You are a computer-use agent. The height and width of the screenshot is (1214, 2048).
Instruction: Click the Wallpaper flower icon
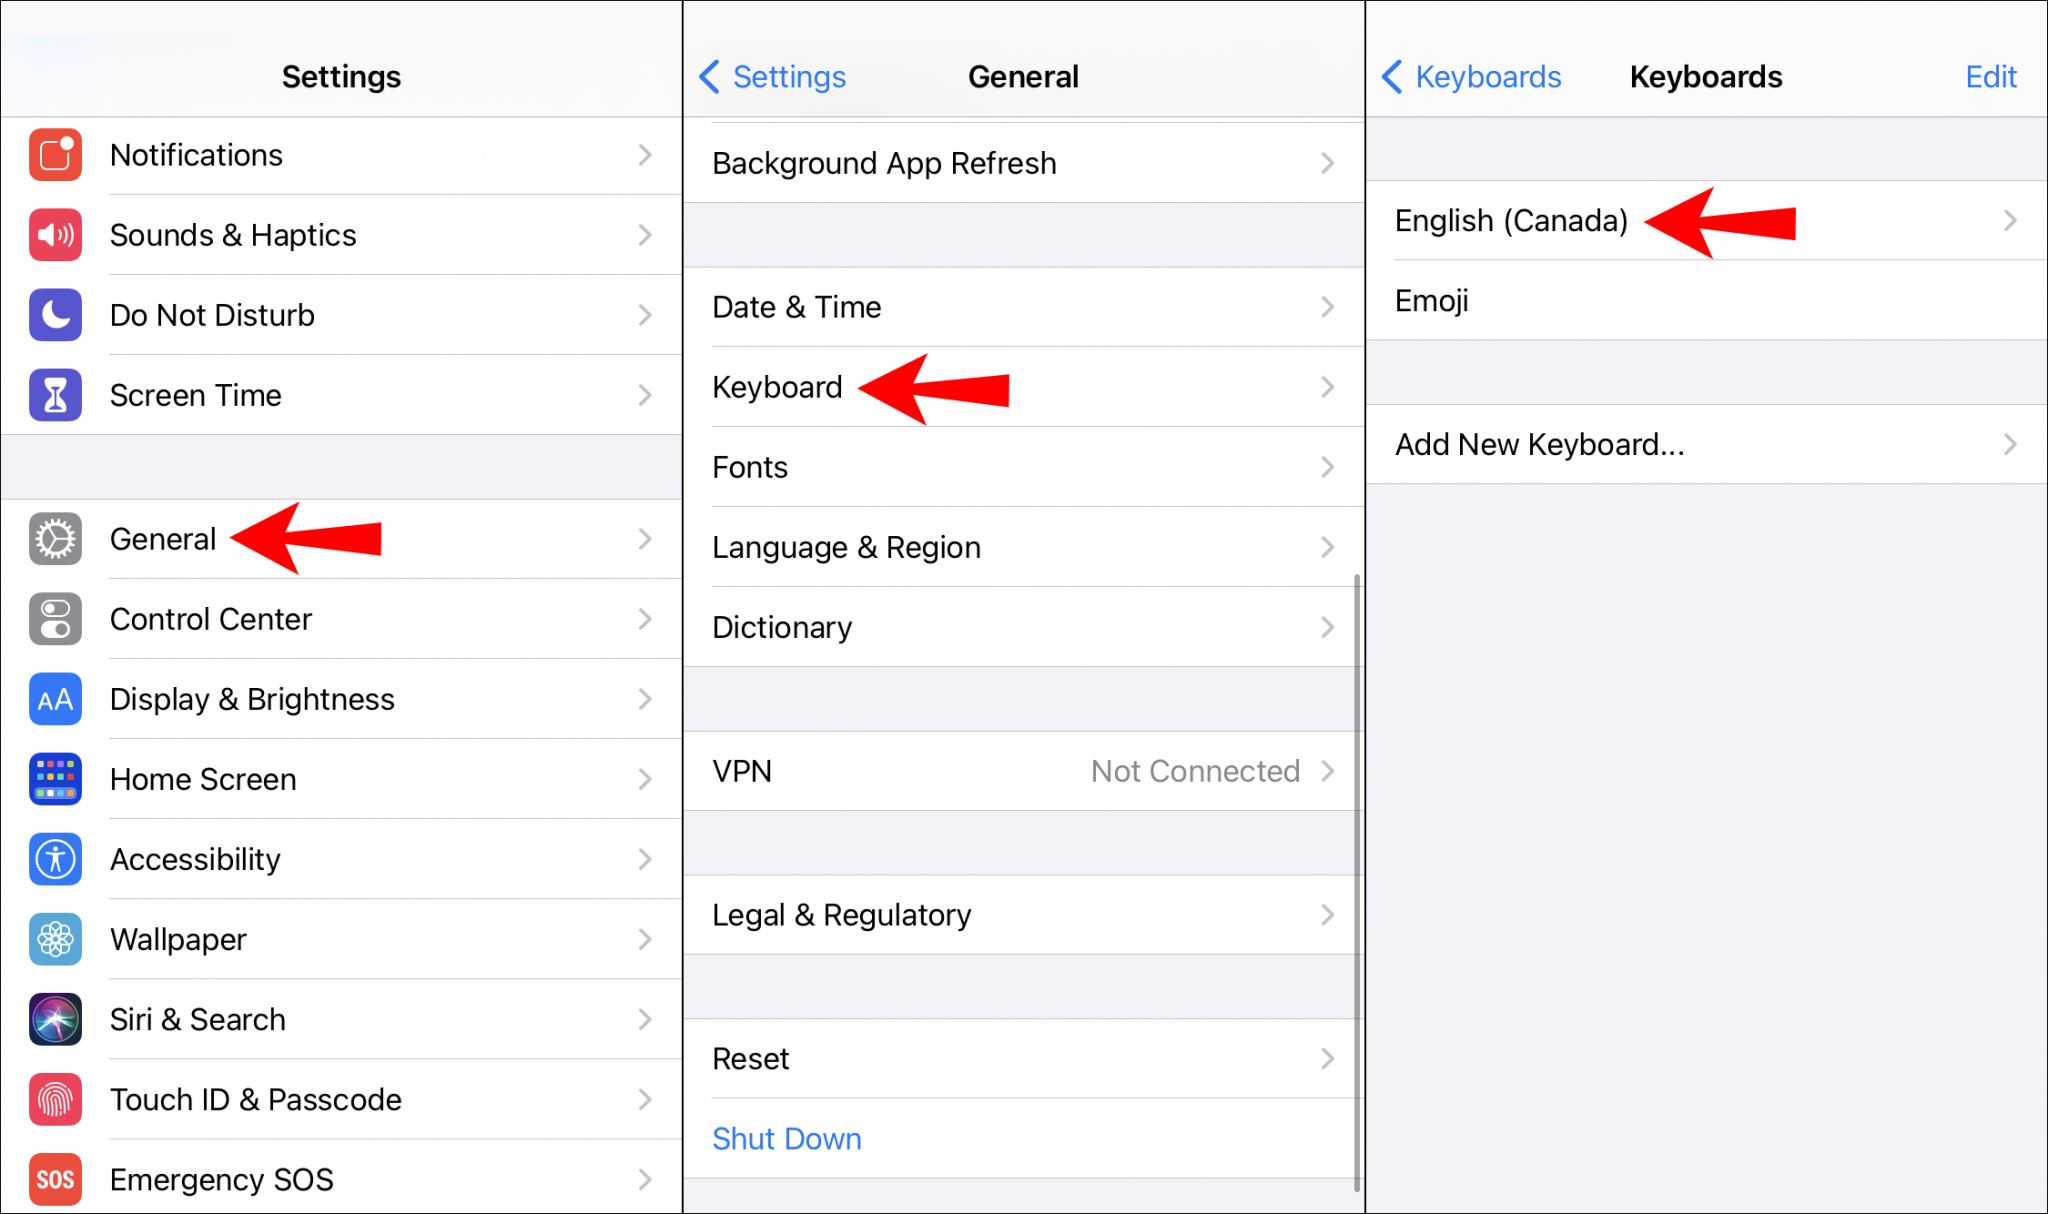pos(55,939)
